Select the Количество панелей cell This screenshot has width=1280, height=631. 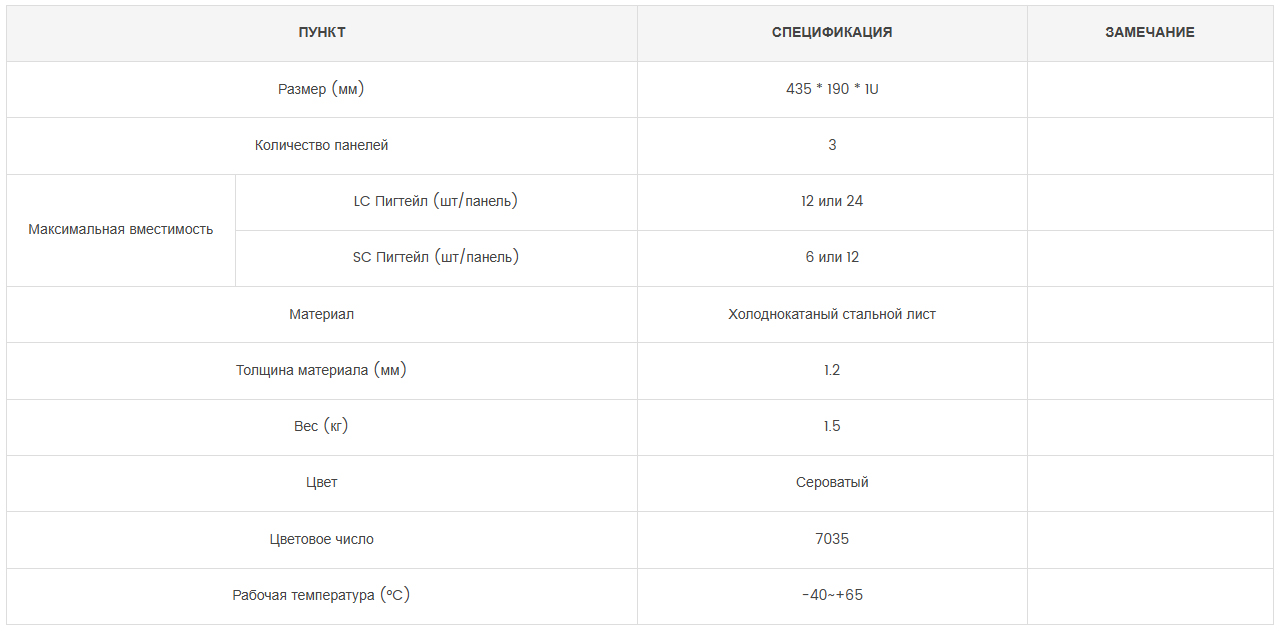pyautogui.click(x=321, y=145)
